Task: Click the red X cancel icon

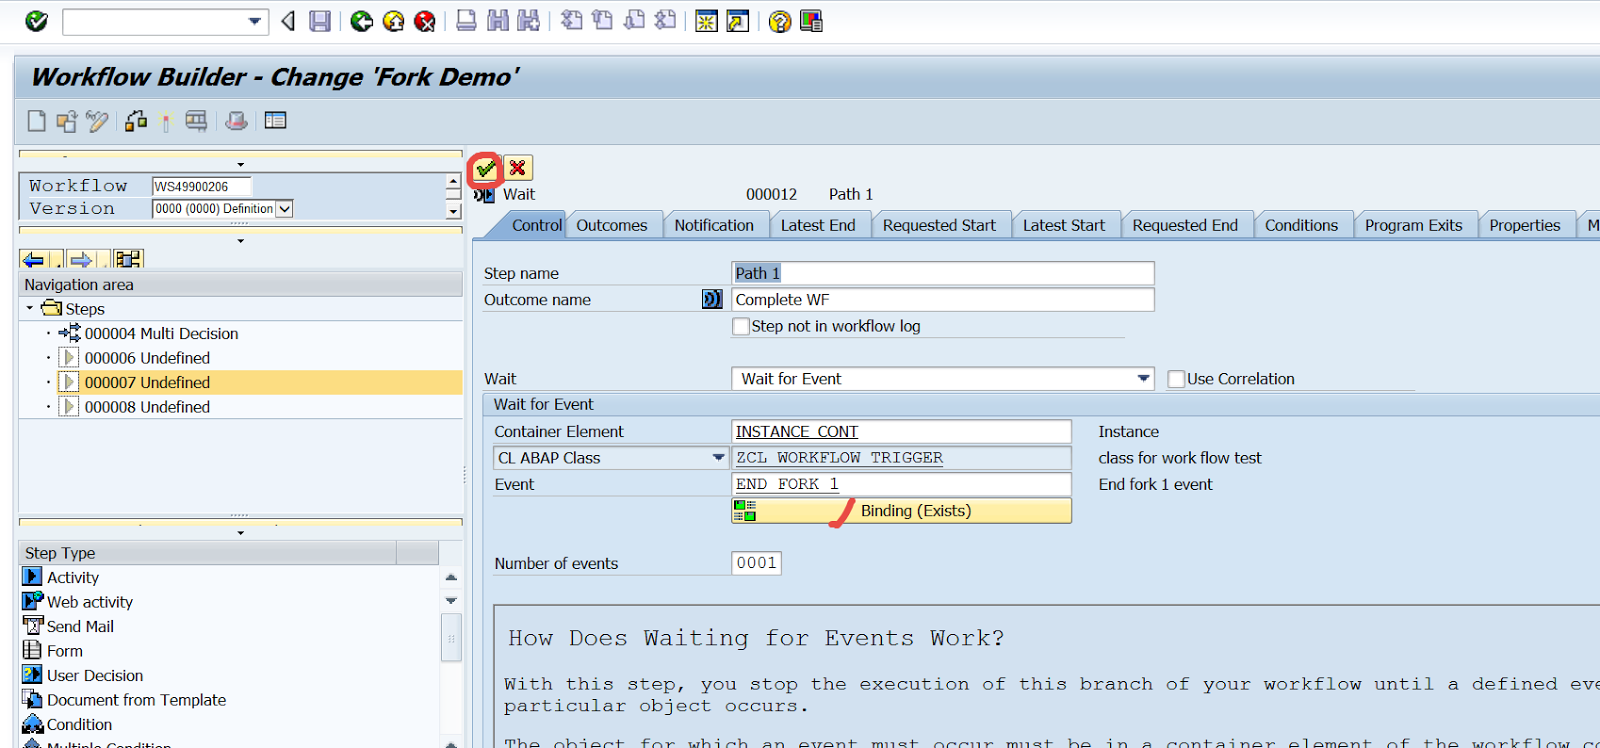Action: [518, 168]
